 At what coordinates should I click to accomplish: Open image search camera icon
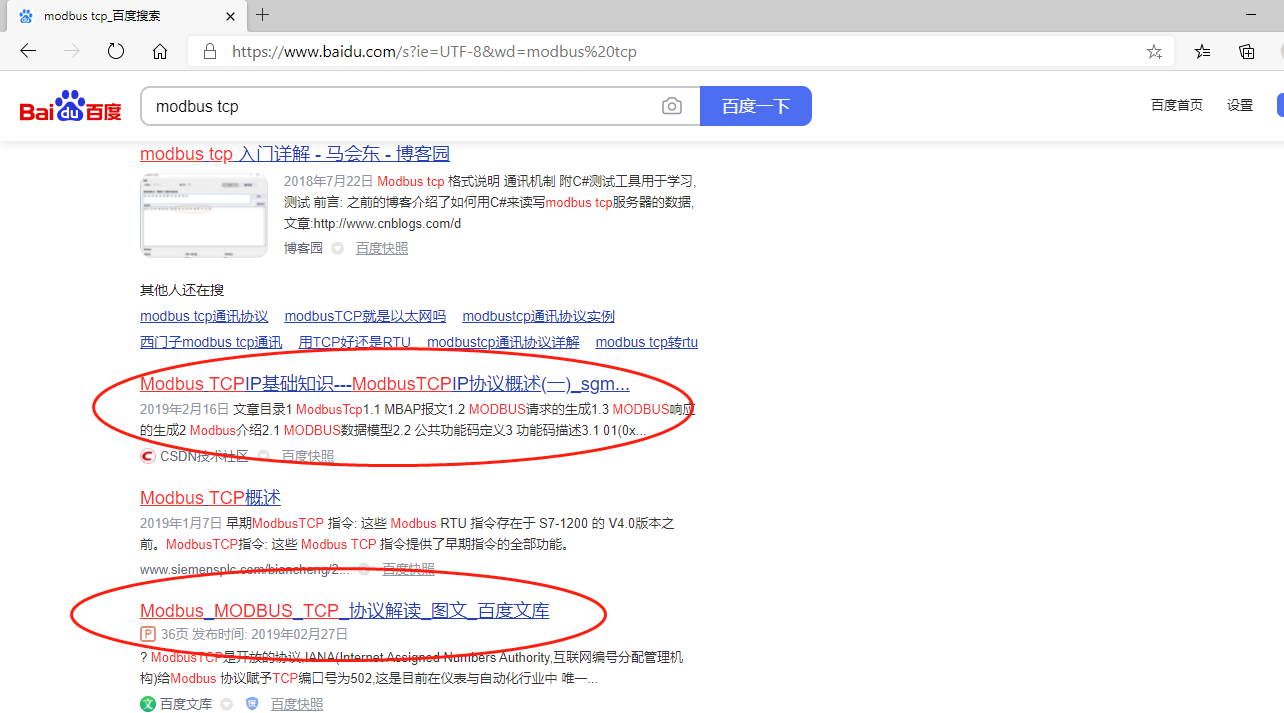tap(672, 106)
